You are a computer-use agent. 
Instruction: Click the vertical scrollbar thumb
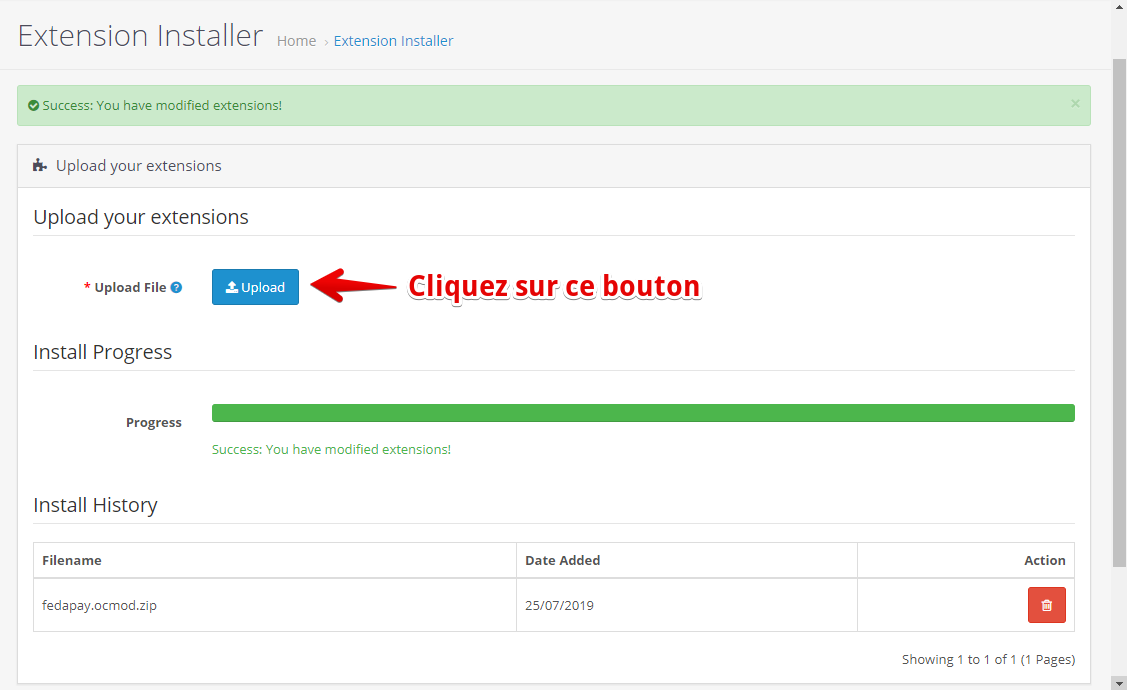pyautogui.click(x=1119, y=313)
